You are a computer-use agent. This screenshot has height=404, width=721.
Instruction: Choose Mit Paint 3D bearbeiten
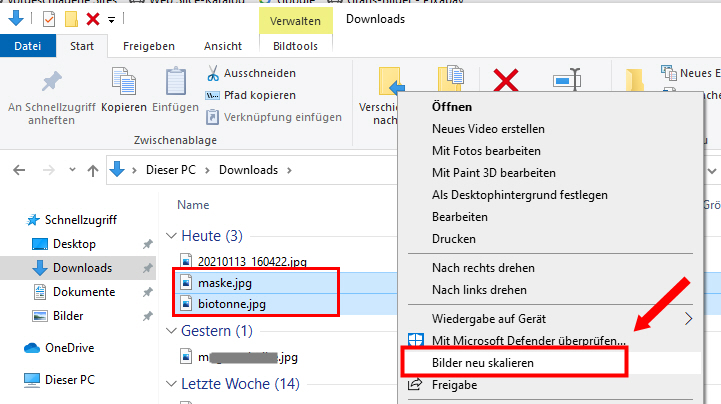click(493, 172)
